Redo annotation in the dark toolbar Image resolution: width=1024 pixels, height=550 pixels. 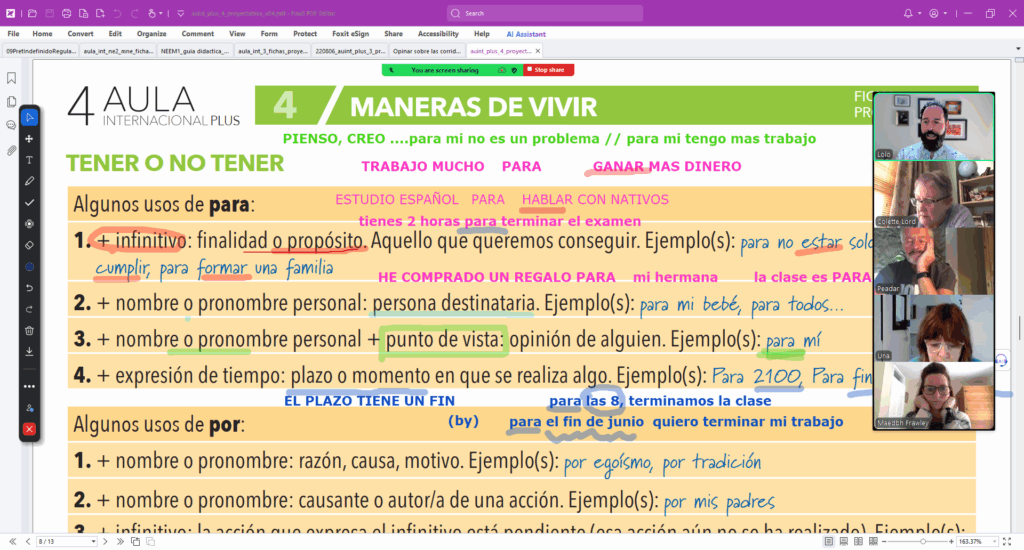[x=29, y=310]
